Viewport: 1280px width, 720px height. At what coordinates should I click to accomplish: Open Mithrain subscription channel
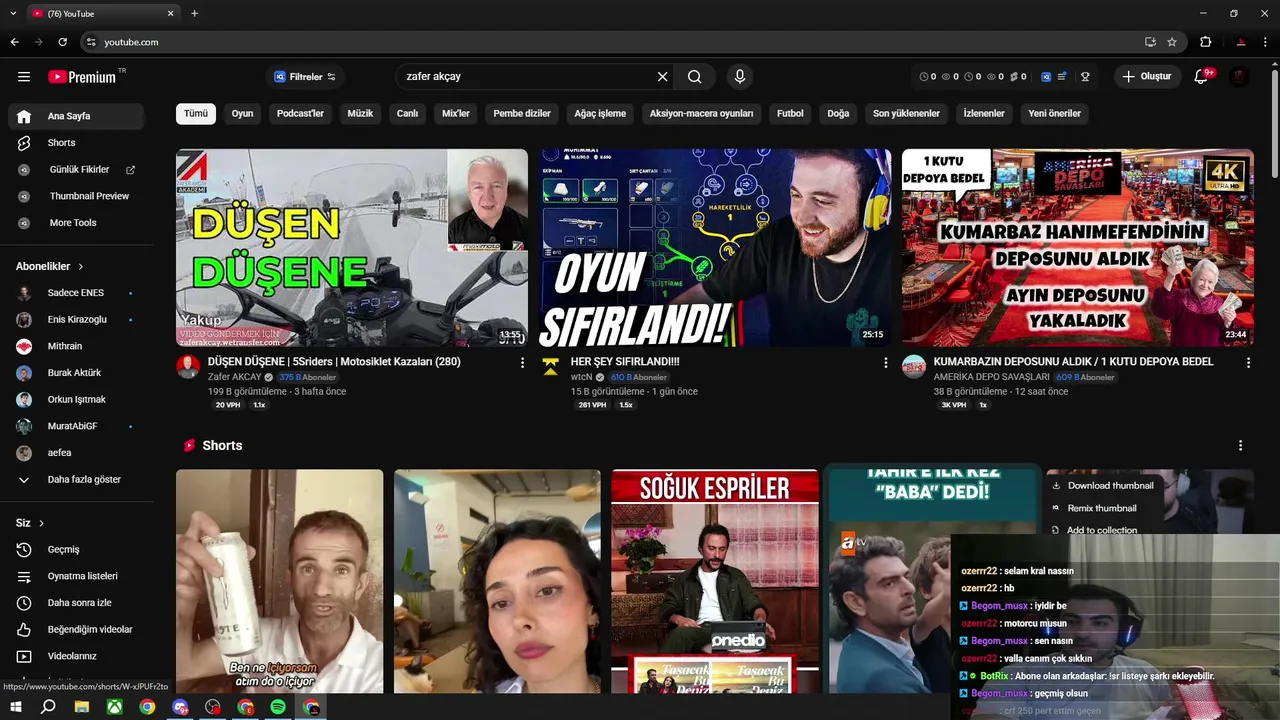click(76, 346)
